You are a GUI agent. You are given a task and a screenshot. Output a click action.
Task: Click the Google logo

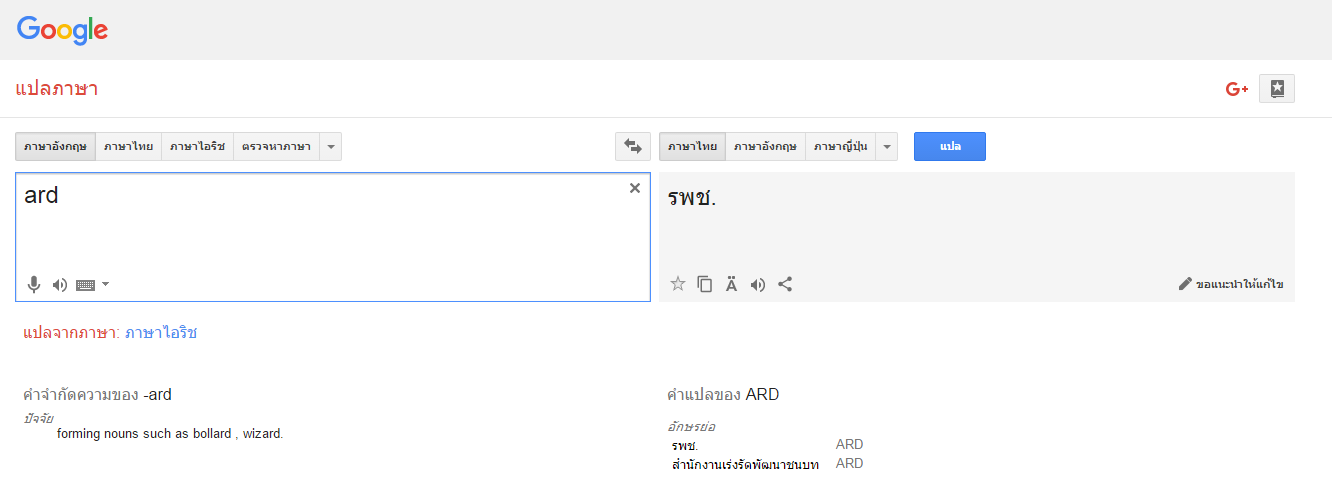click(62, 31)
